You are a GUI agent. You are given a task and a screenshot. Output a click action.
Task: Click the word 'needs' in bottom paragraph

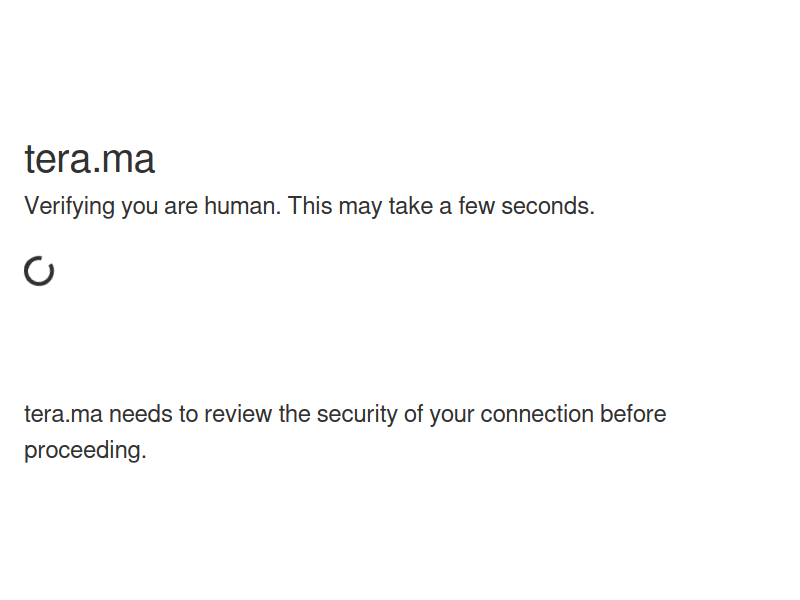pos(141,414)
